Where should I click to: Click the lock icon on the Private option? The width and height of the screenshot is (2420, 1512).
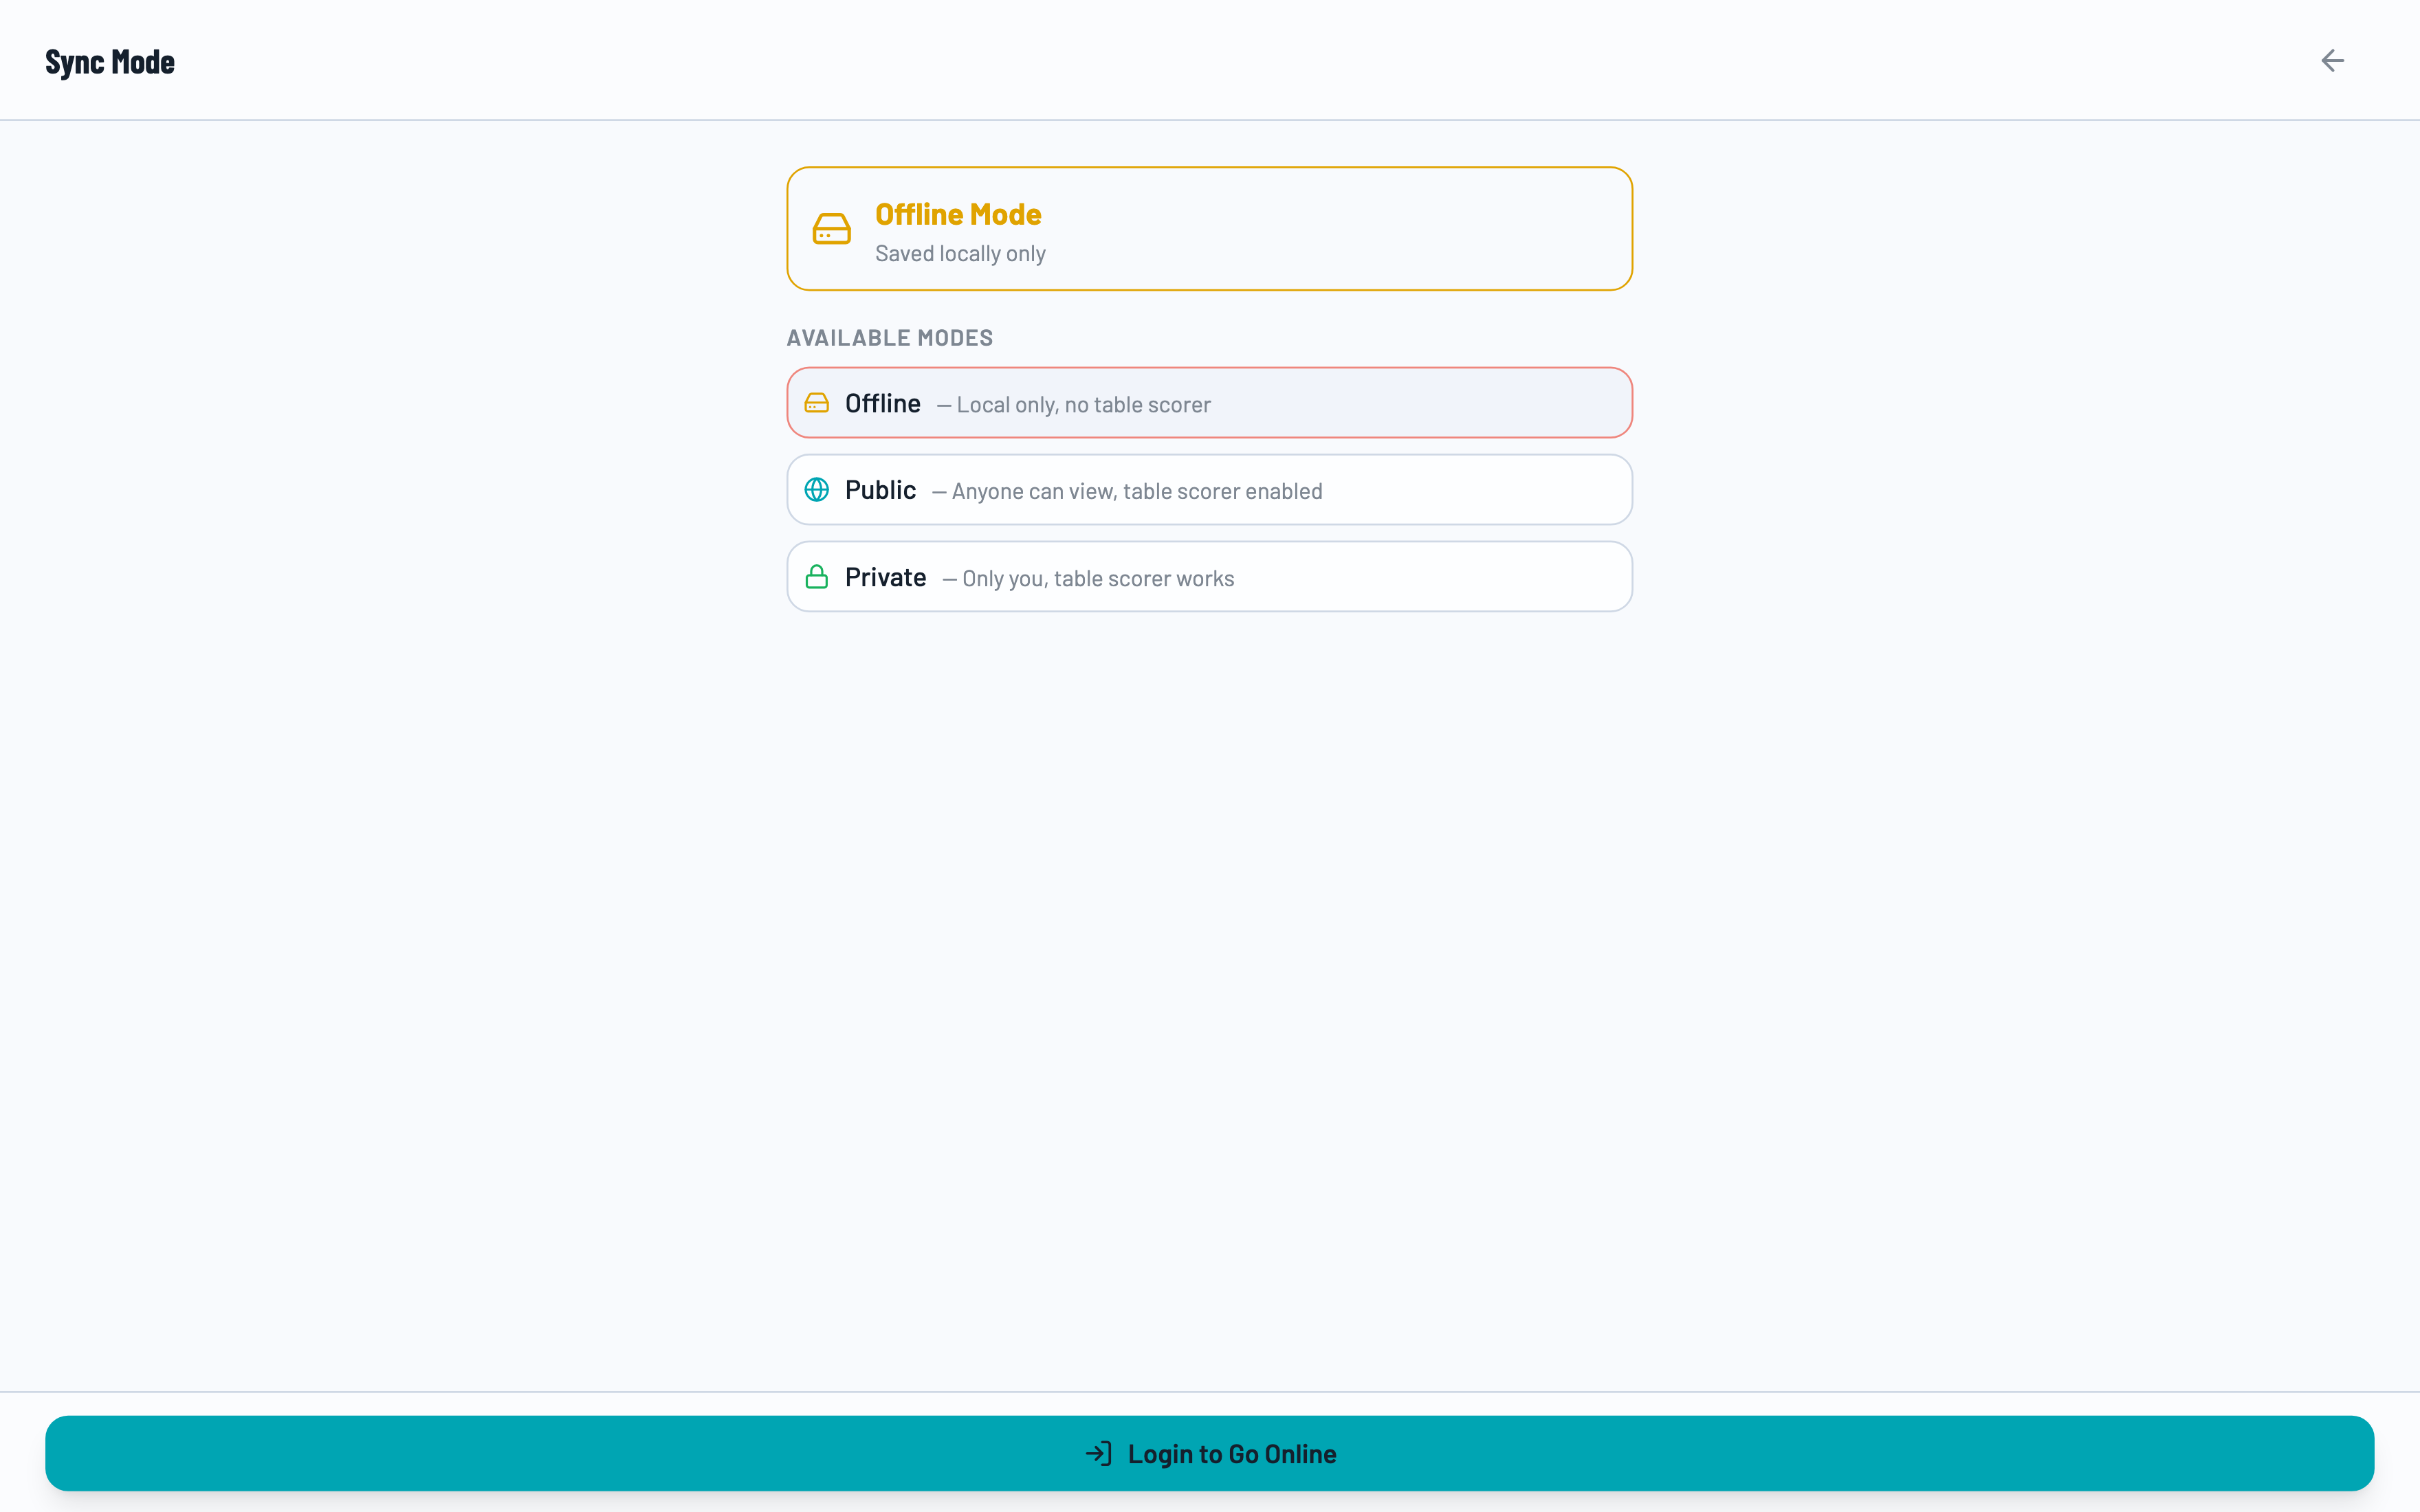click(x=817, y=576)
